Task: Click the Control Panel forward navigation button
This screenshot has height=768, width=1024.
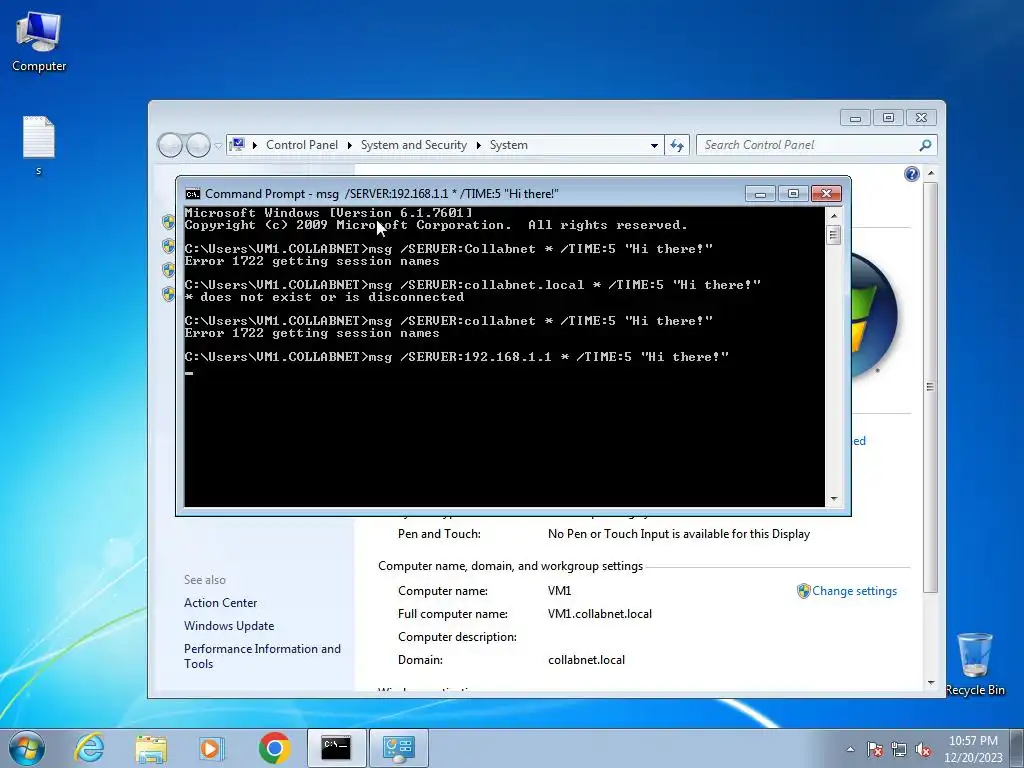Action: [x=198, y=145]
